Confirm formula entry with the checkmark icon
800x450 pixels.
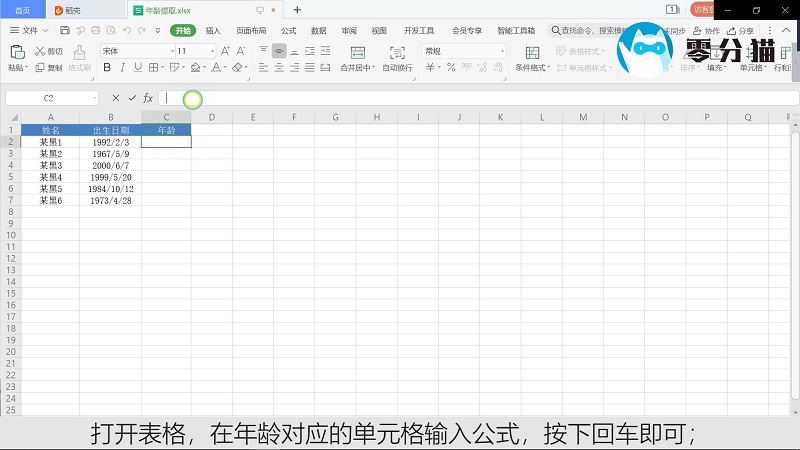(131, 98)
